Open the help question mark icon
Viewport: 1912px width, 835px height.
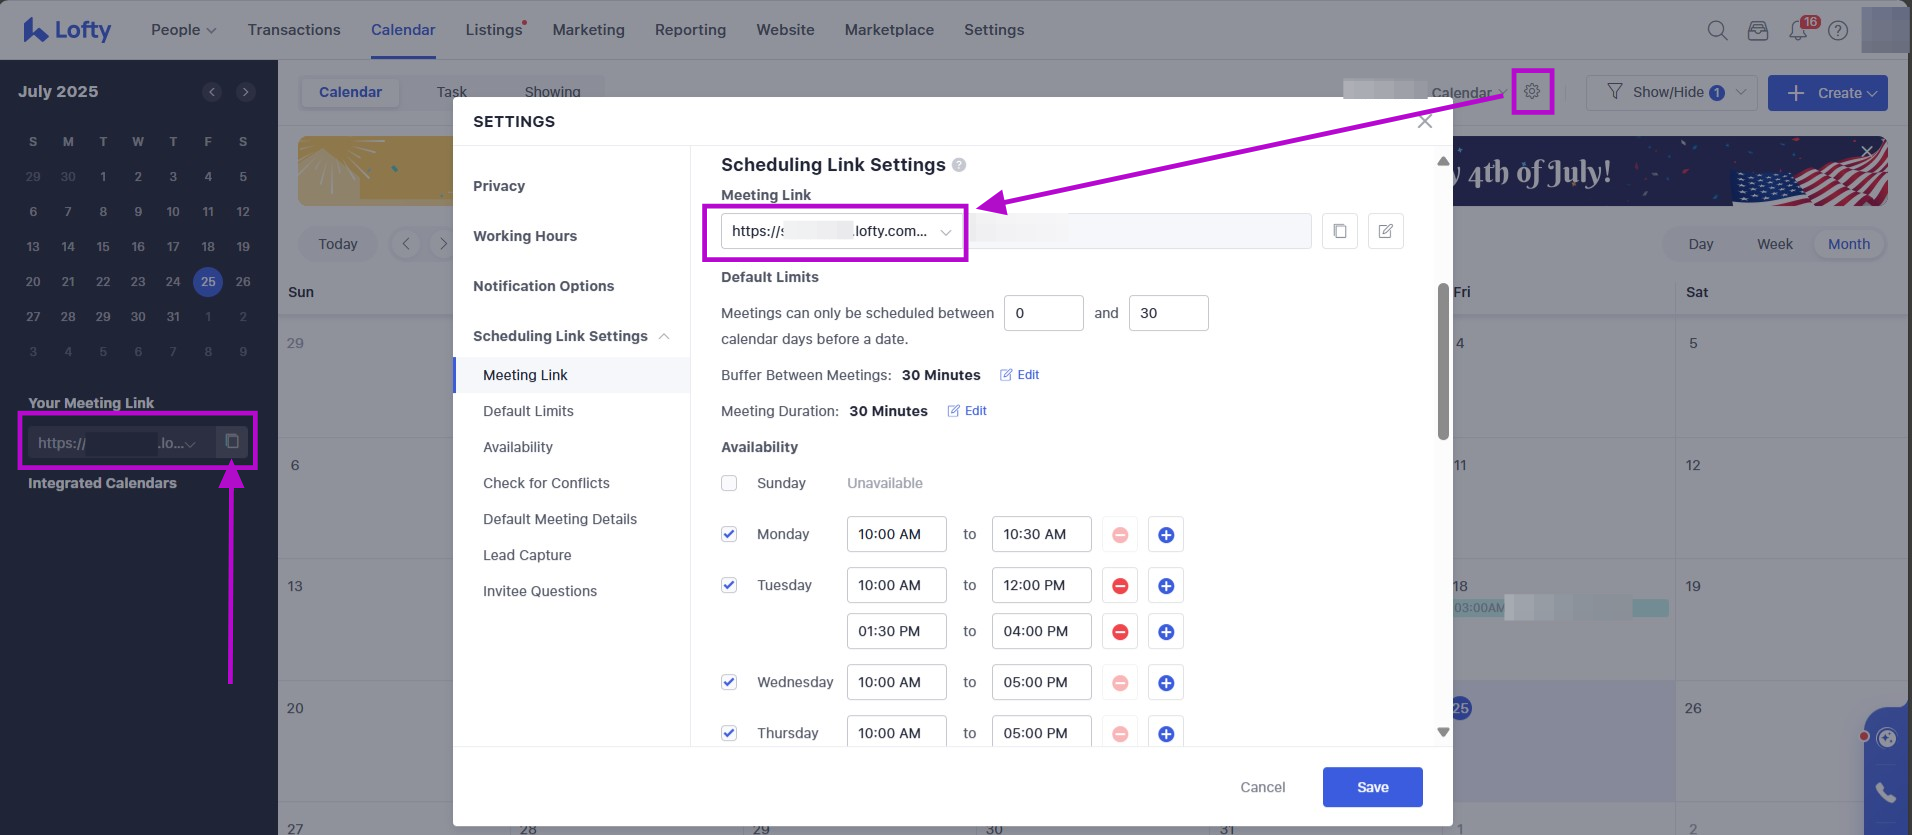pos(1838,31)
